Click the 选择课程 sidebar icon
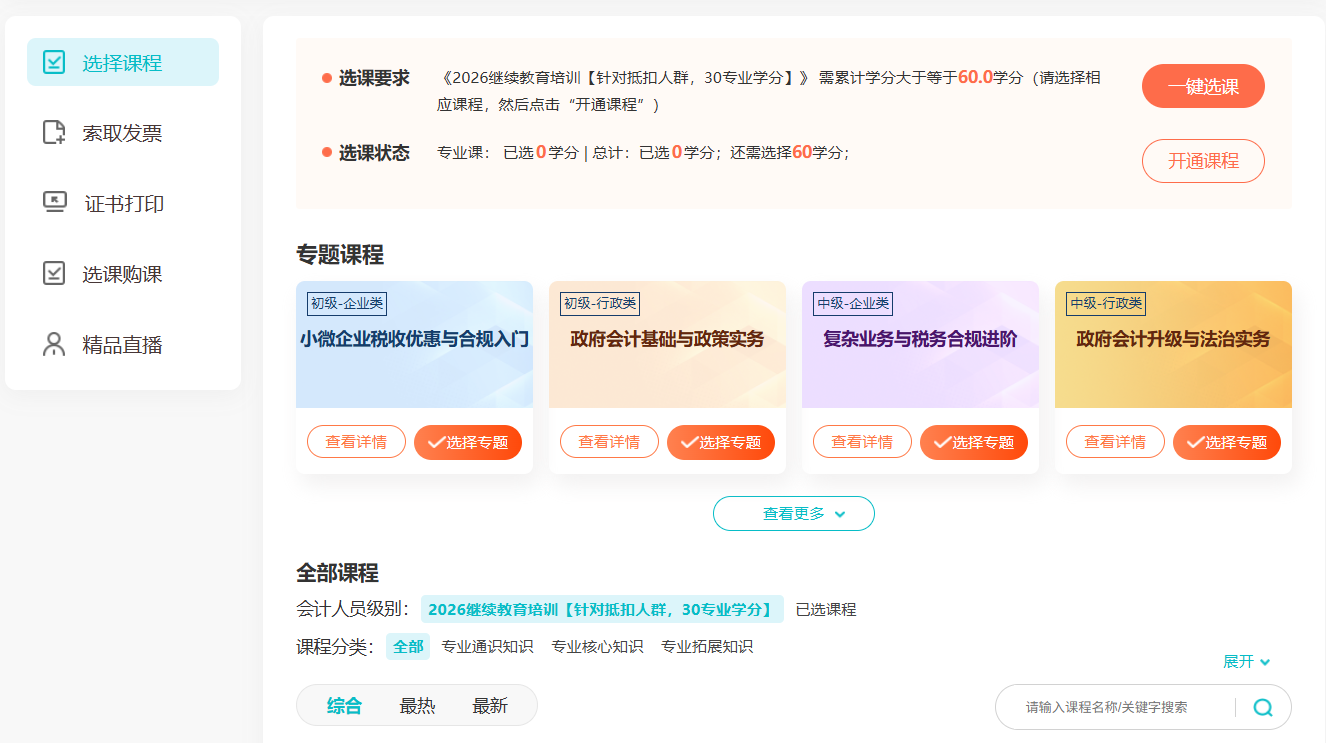Screen dimensions: 1326x743 pyautogui.click(x=54, y=62)
